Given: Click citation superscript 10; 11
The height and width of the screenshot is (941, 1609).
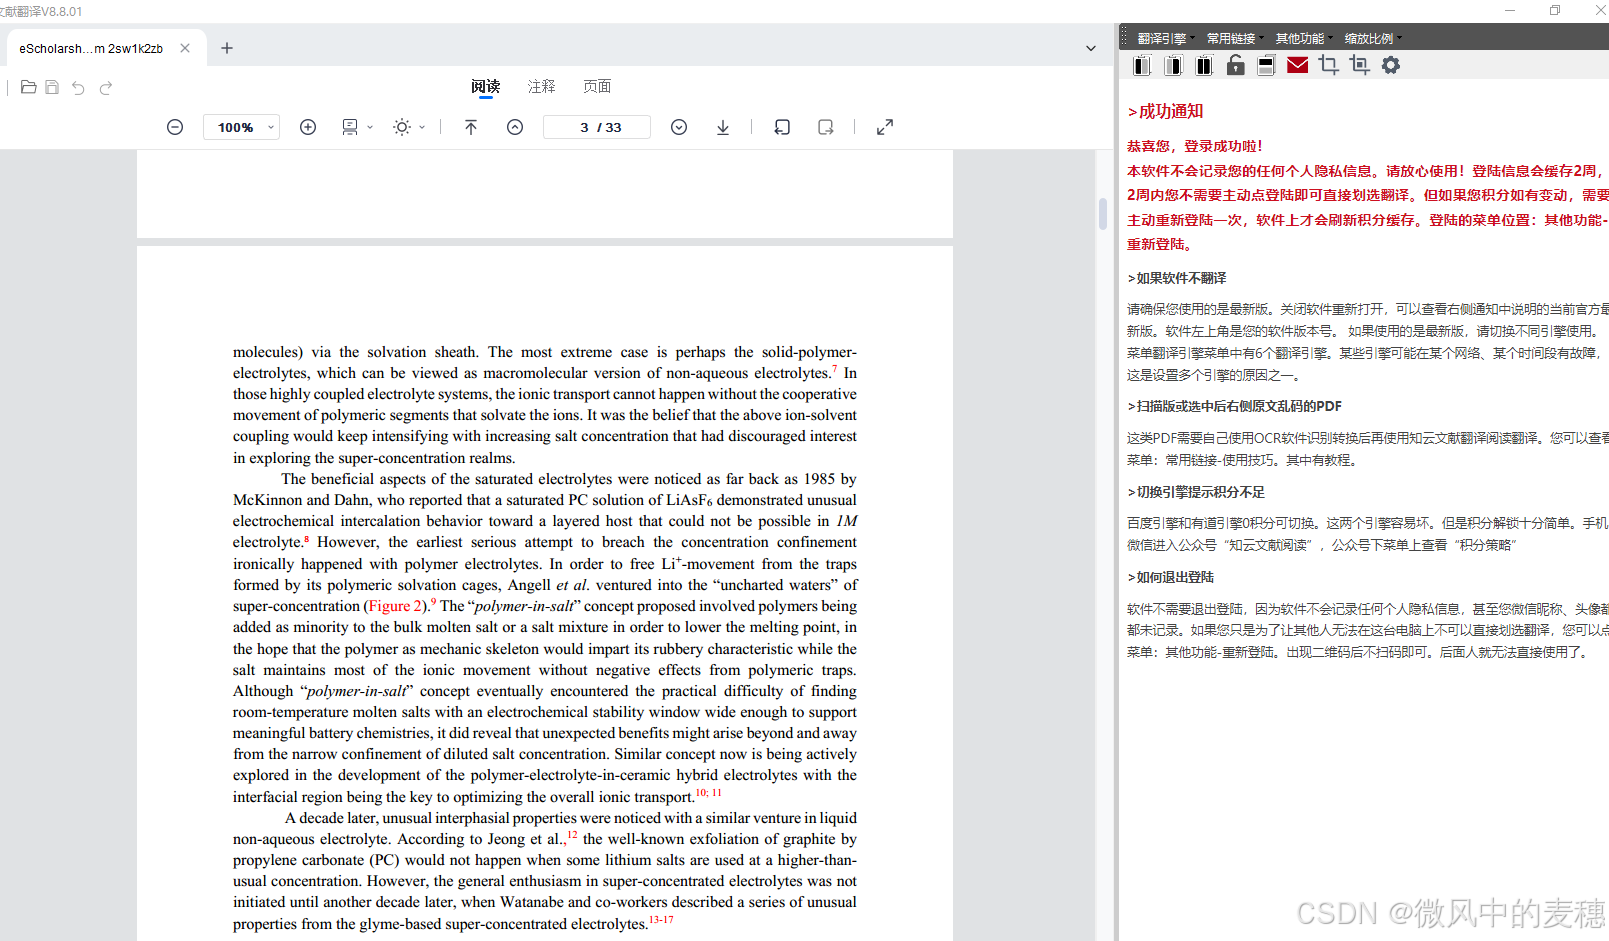Looking at the screenshot, I should coord(709,792).
